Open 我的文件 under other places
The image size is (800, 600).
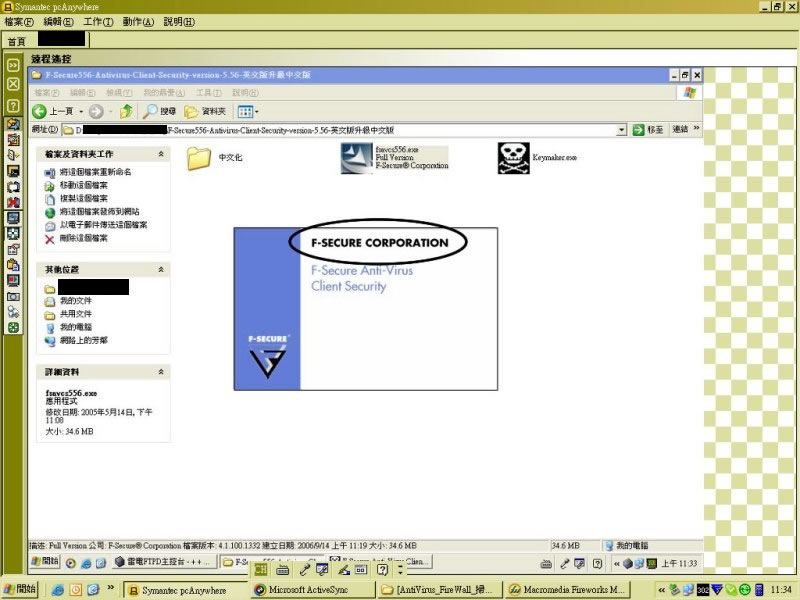click(x=76, y=301)
